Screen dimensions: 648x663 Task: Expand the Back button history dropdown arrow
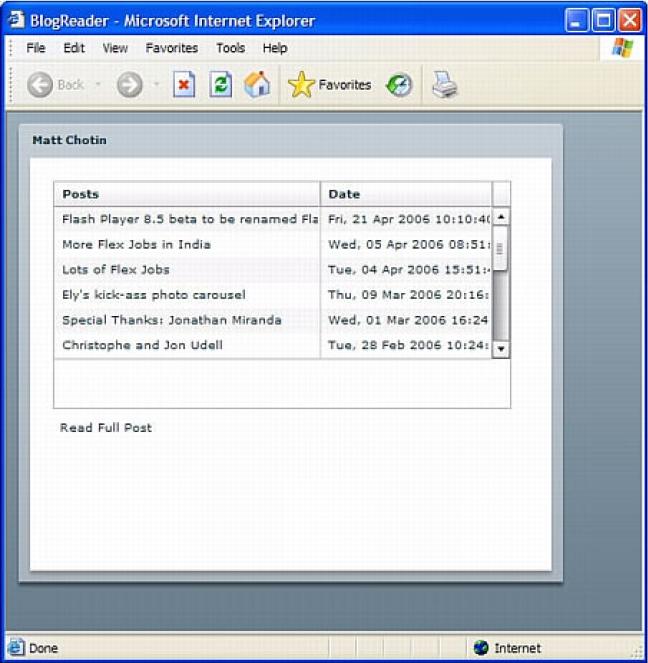tap(98, 85)
